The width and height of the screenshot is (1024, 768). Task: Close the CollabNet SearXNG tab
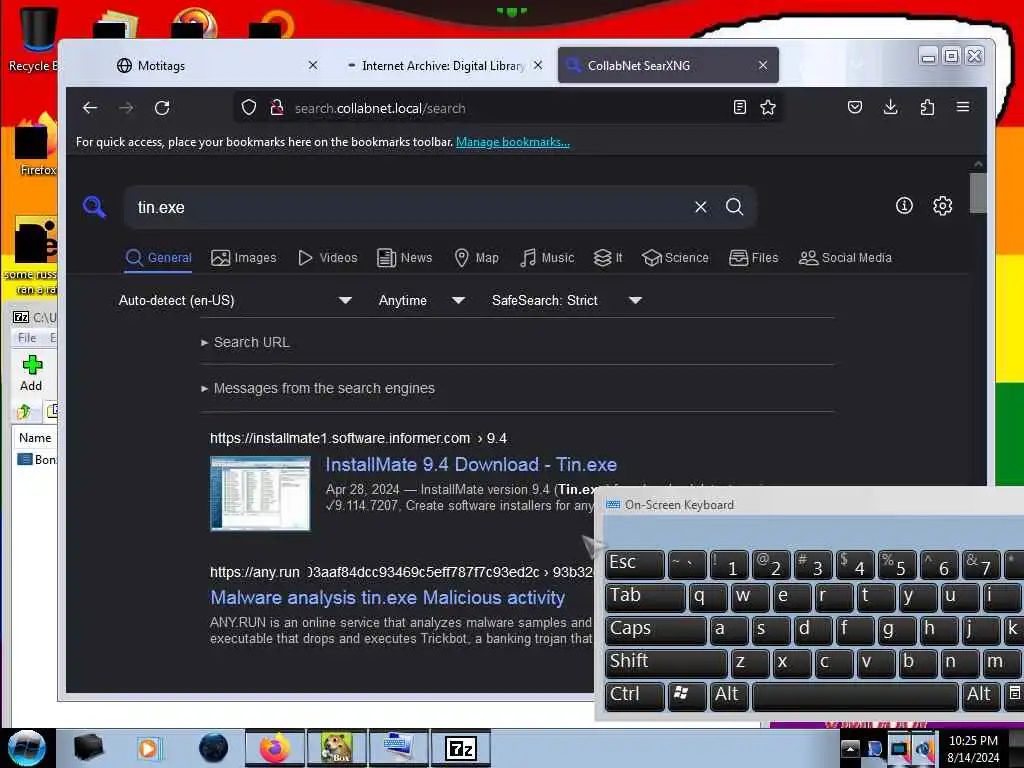coord(763,65)
